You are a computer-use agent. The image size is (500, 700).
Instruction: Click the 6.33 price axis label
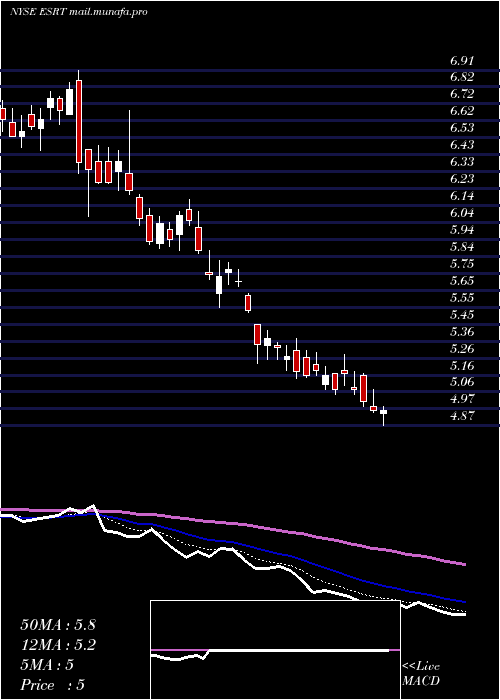click(x=462, y=162)
